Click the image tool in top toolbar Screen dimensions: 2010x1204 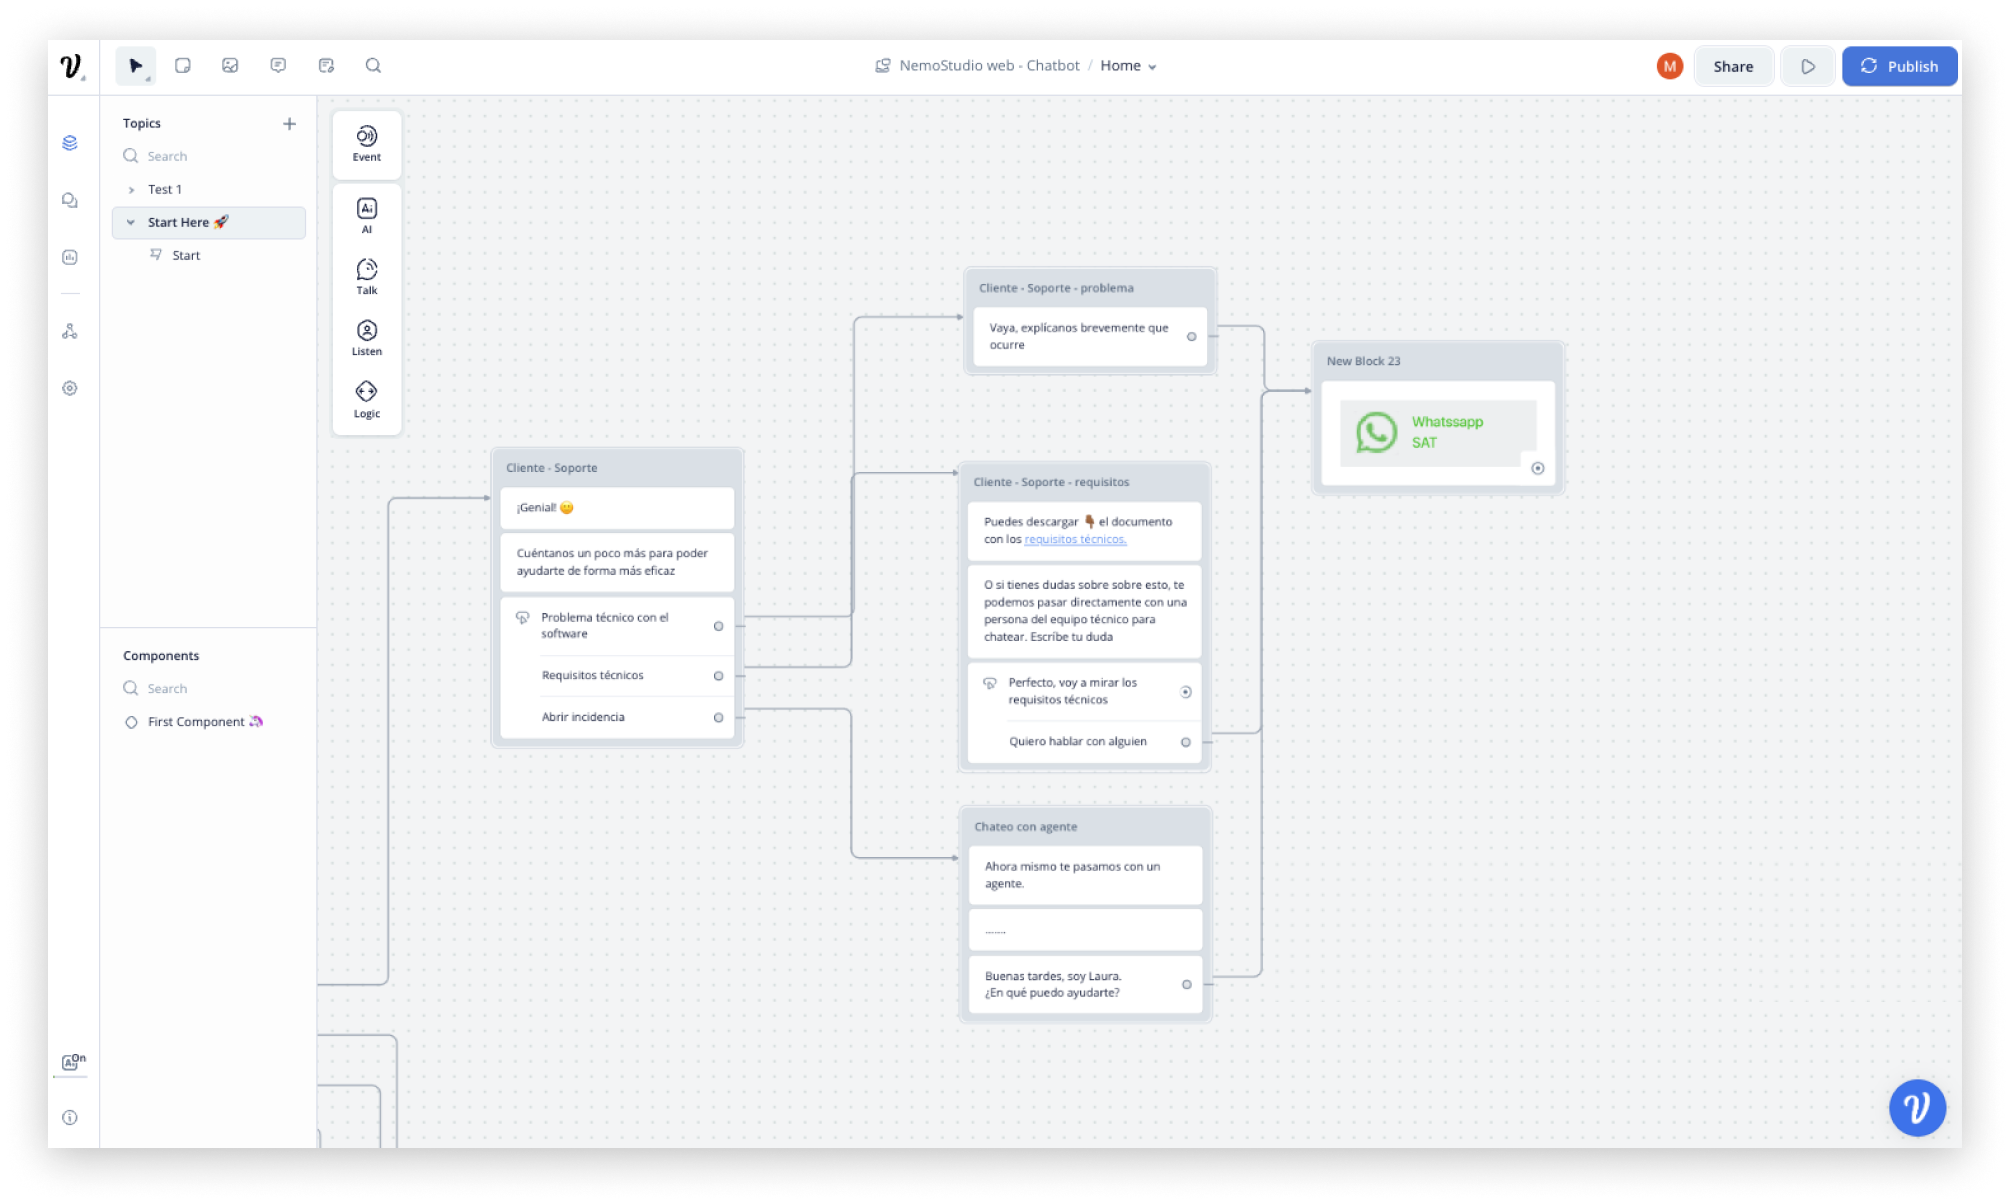pos(230,66)
